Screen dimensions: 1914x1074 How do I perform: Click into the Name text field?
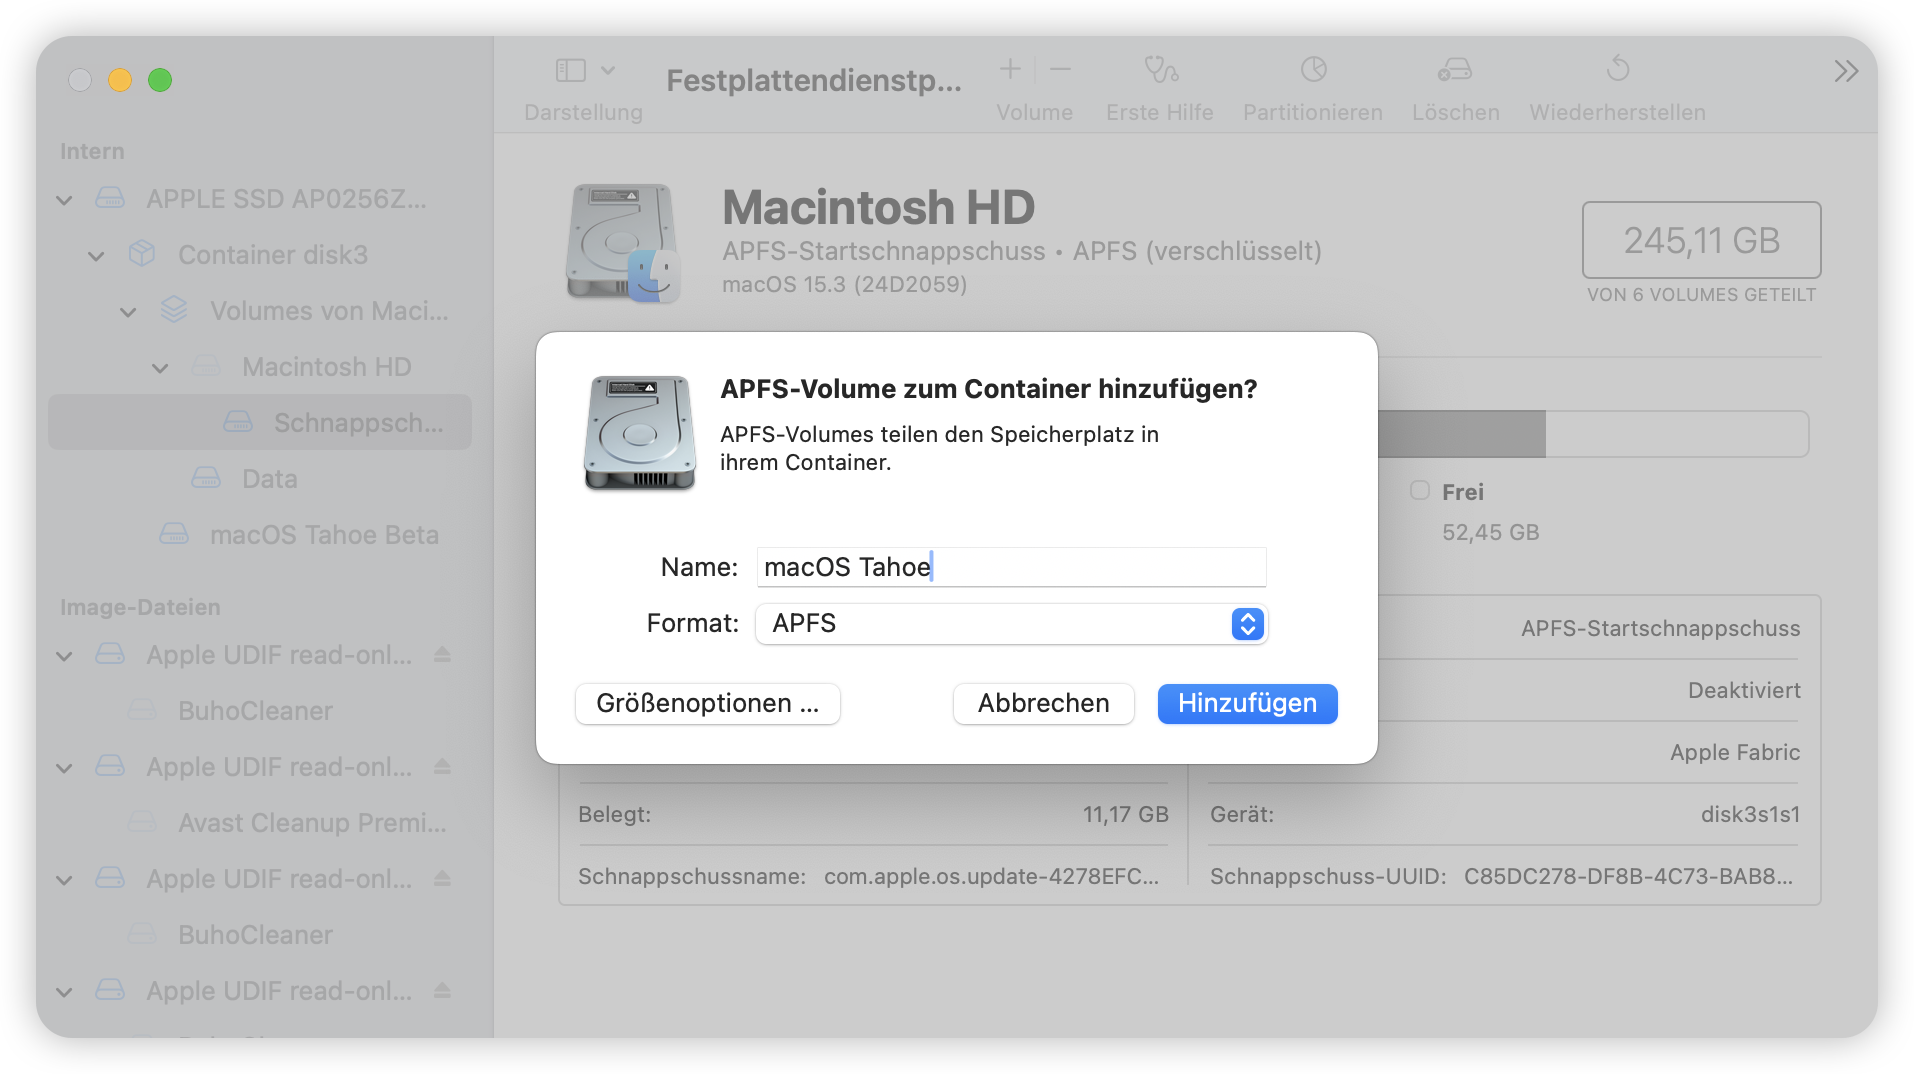click(x=1011, y=567)
